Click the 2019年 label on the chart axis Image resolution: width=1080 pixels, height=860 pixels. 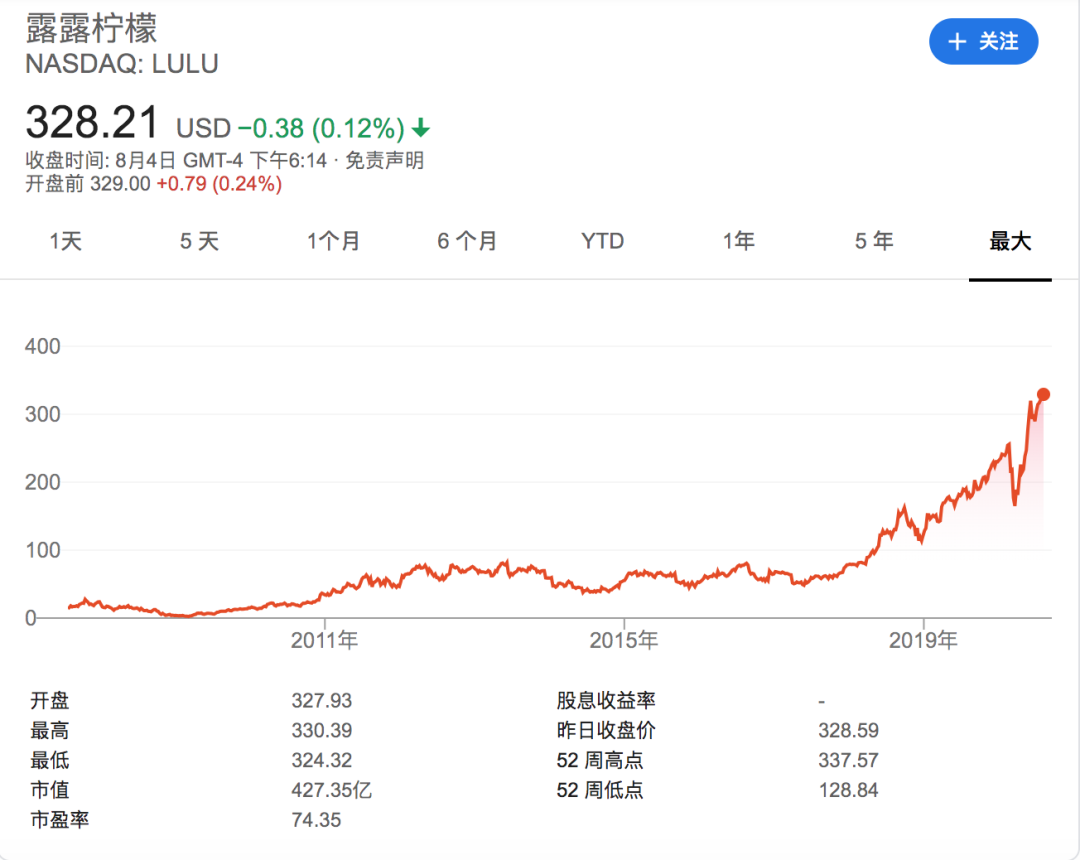coord(923,640)
